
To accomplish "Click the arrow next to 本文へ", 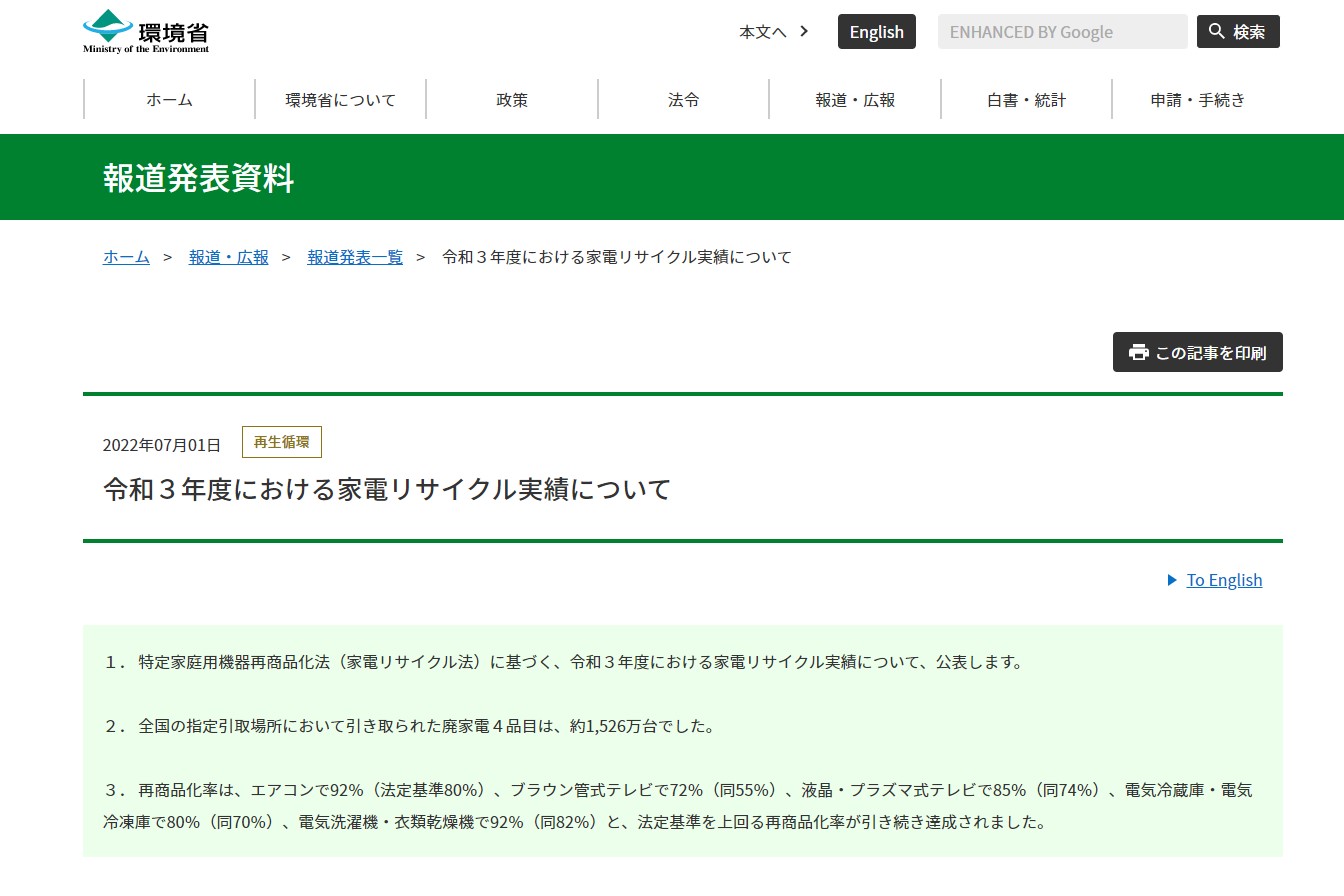I will (804, 32).
